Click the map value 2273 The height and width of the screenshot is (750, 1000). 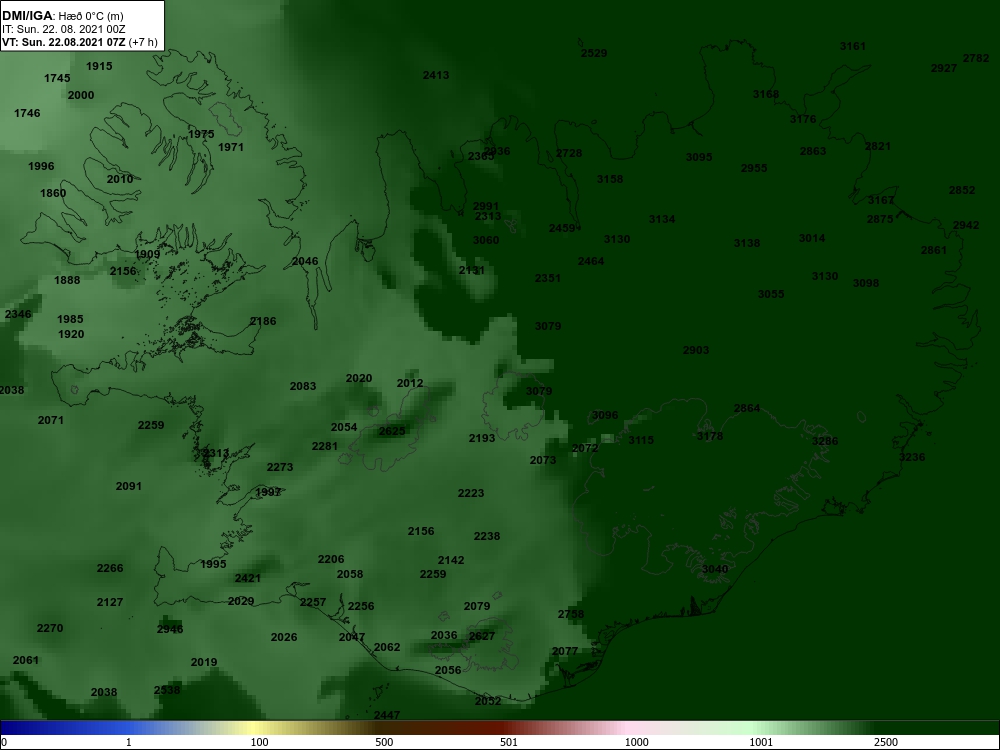[280, 467]
